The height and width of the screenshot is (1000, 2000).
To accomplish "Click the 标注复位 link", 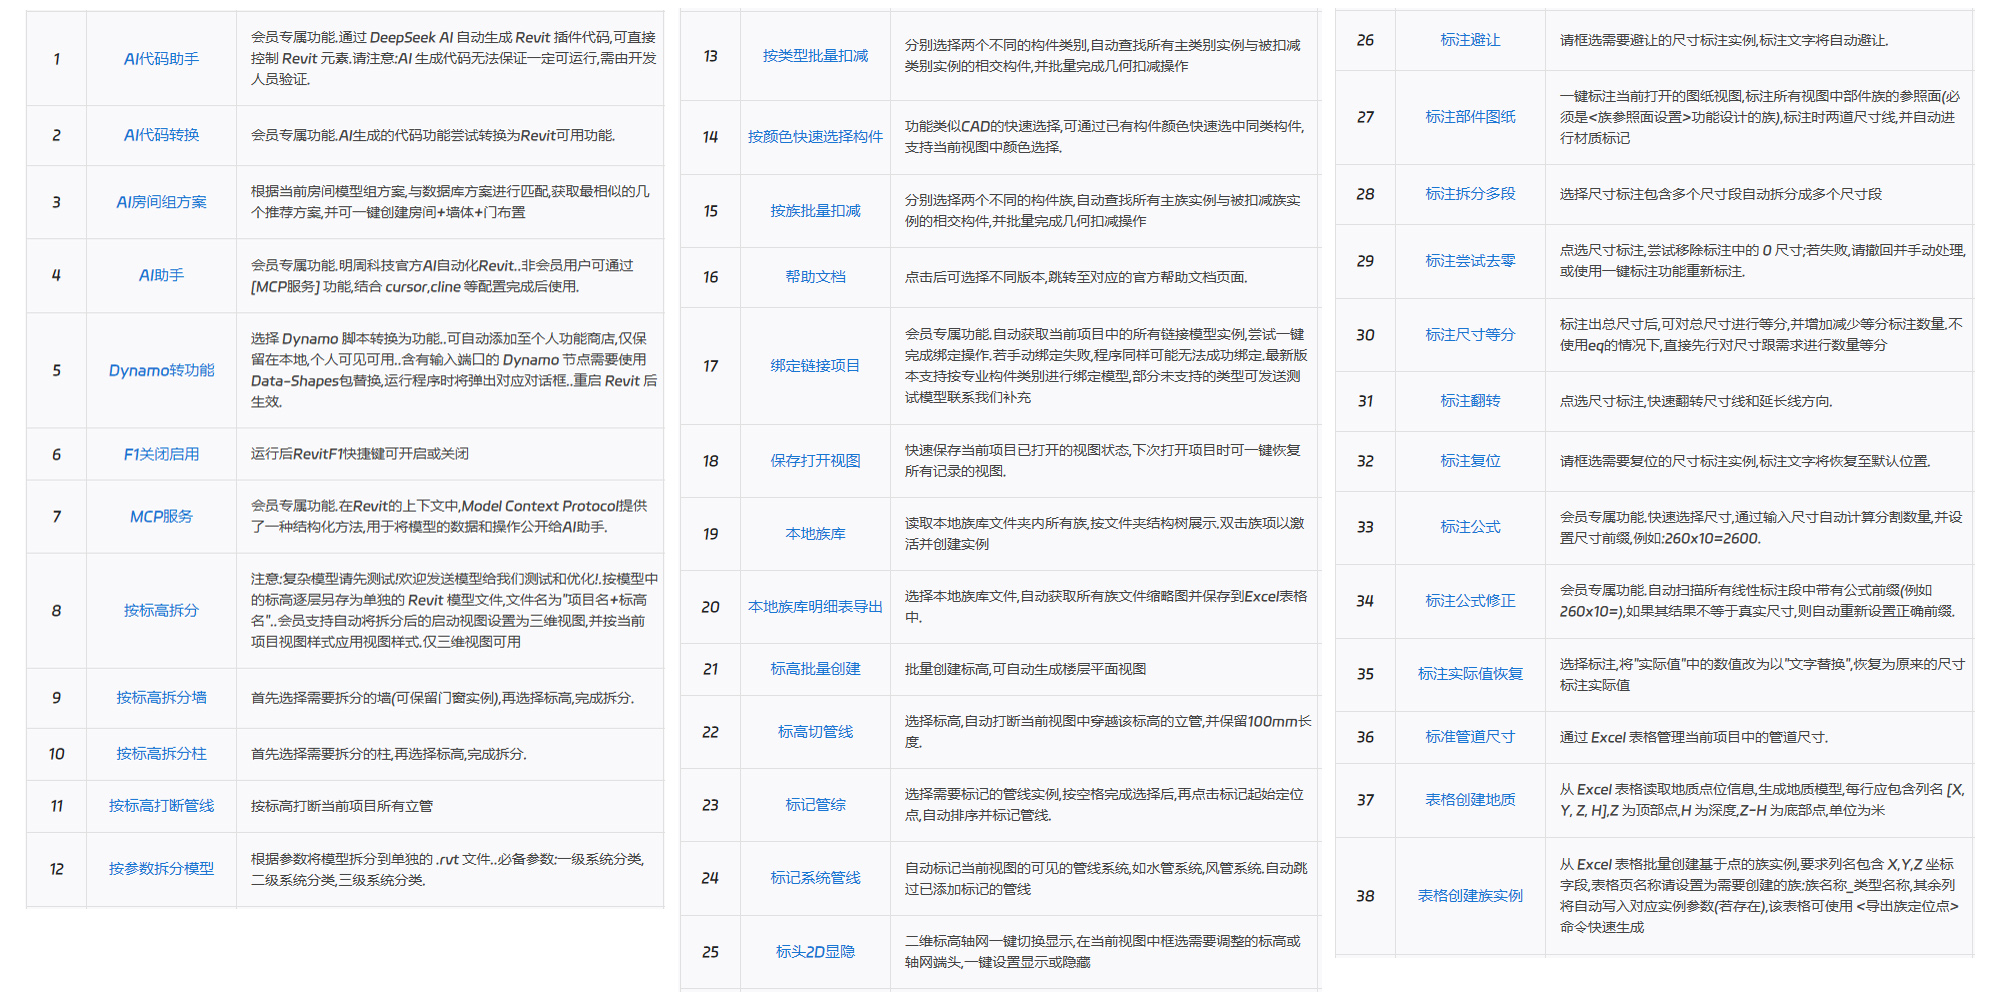I will click(1470, 460).
